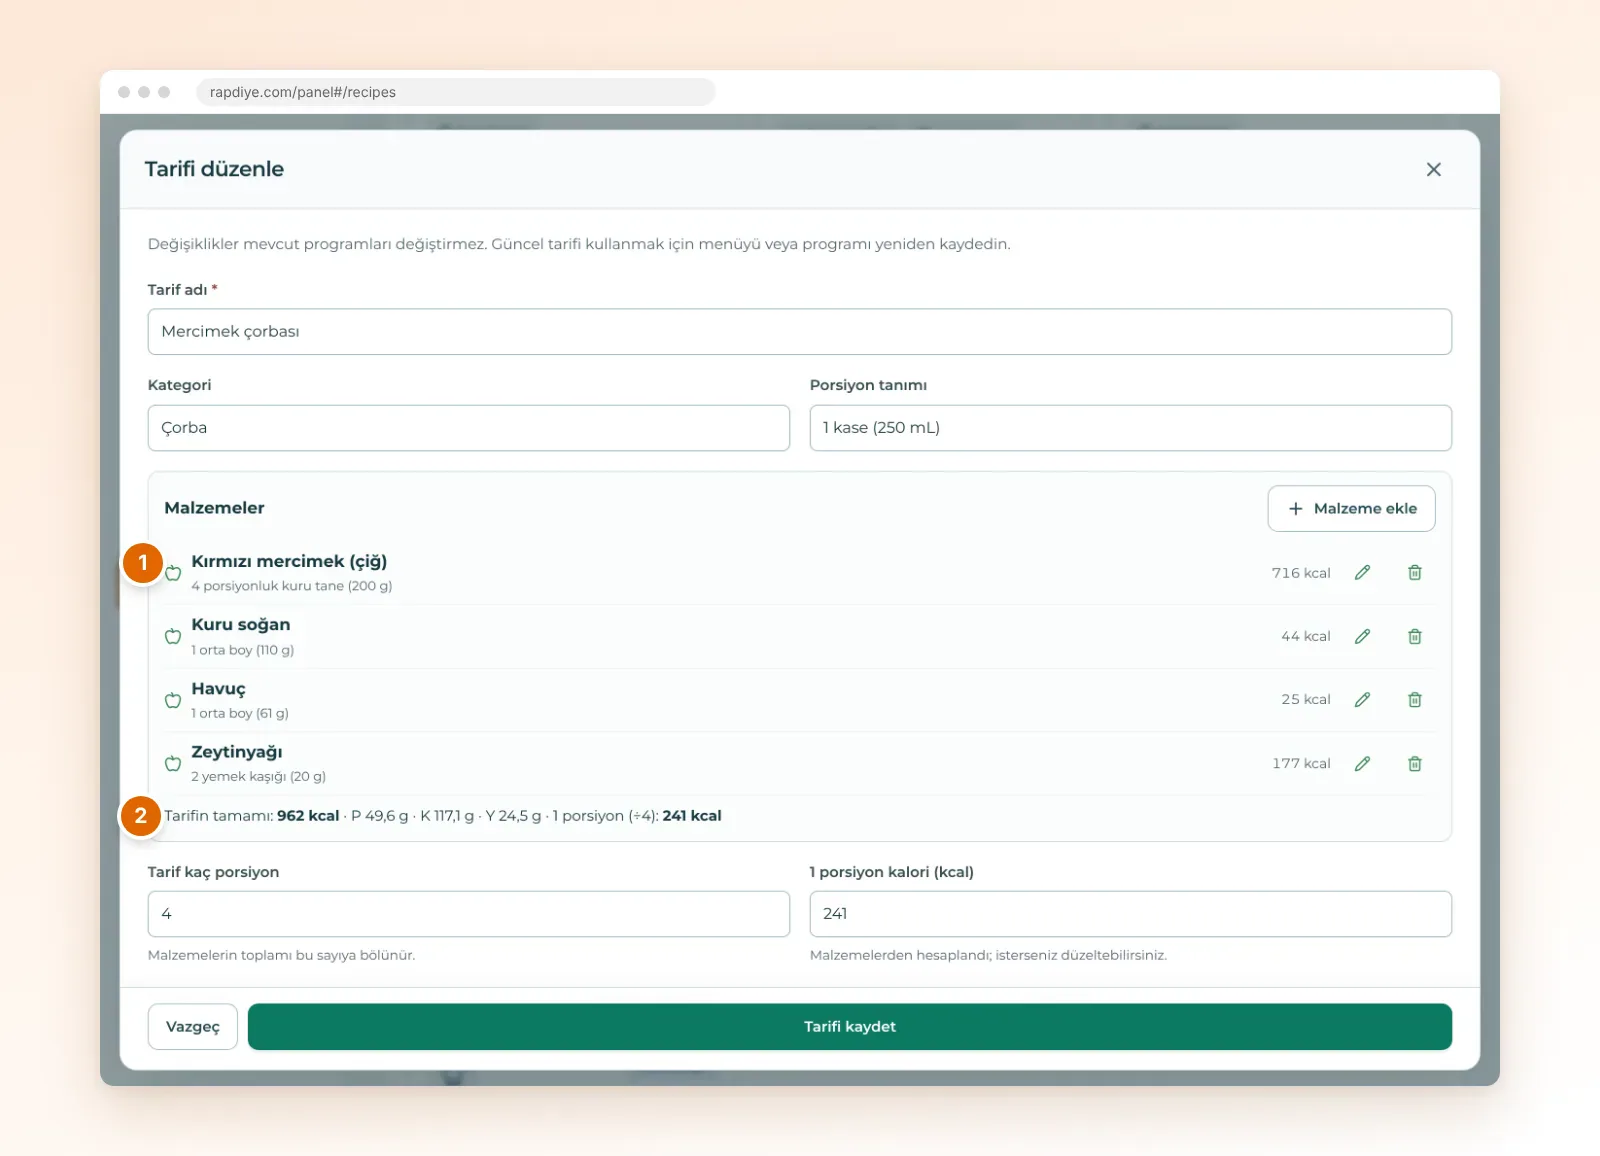Click the 44 kcal value
This screenshot has height=1156, width=1600.
[x=1306, y=636]
